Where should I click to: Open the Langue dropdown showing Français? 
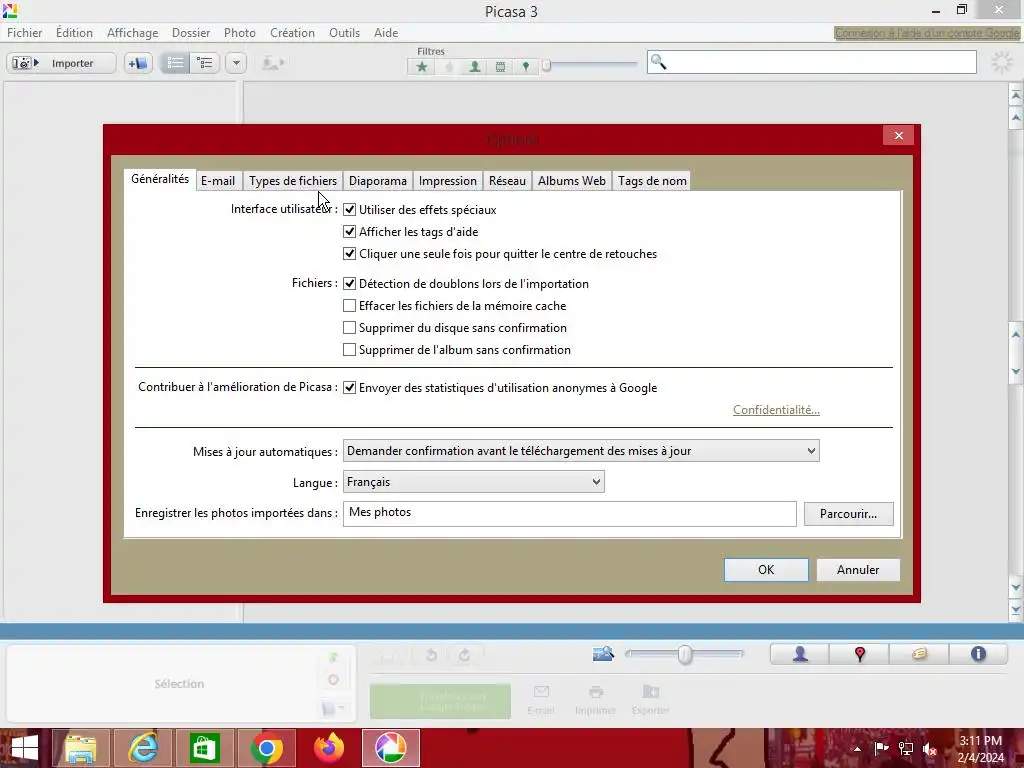tap(473, 482)
